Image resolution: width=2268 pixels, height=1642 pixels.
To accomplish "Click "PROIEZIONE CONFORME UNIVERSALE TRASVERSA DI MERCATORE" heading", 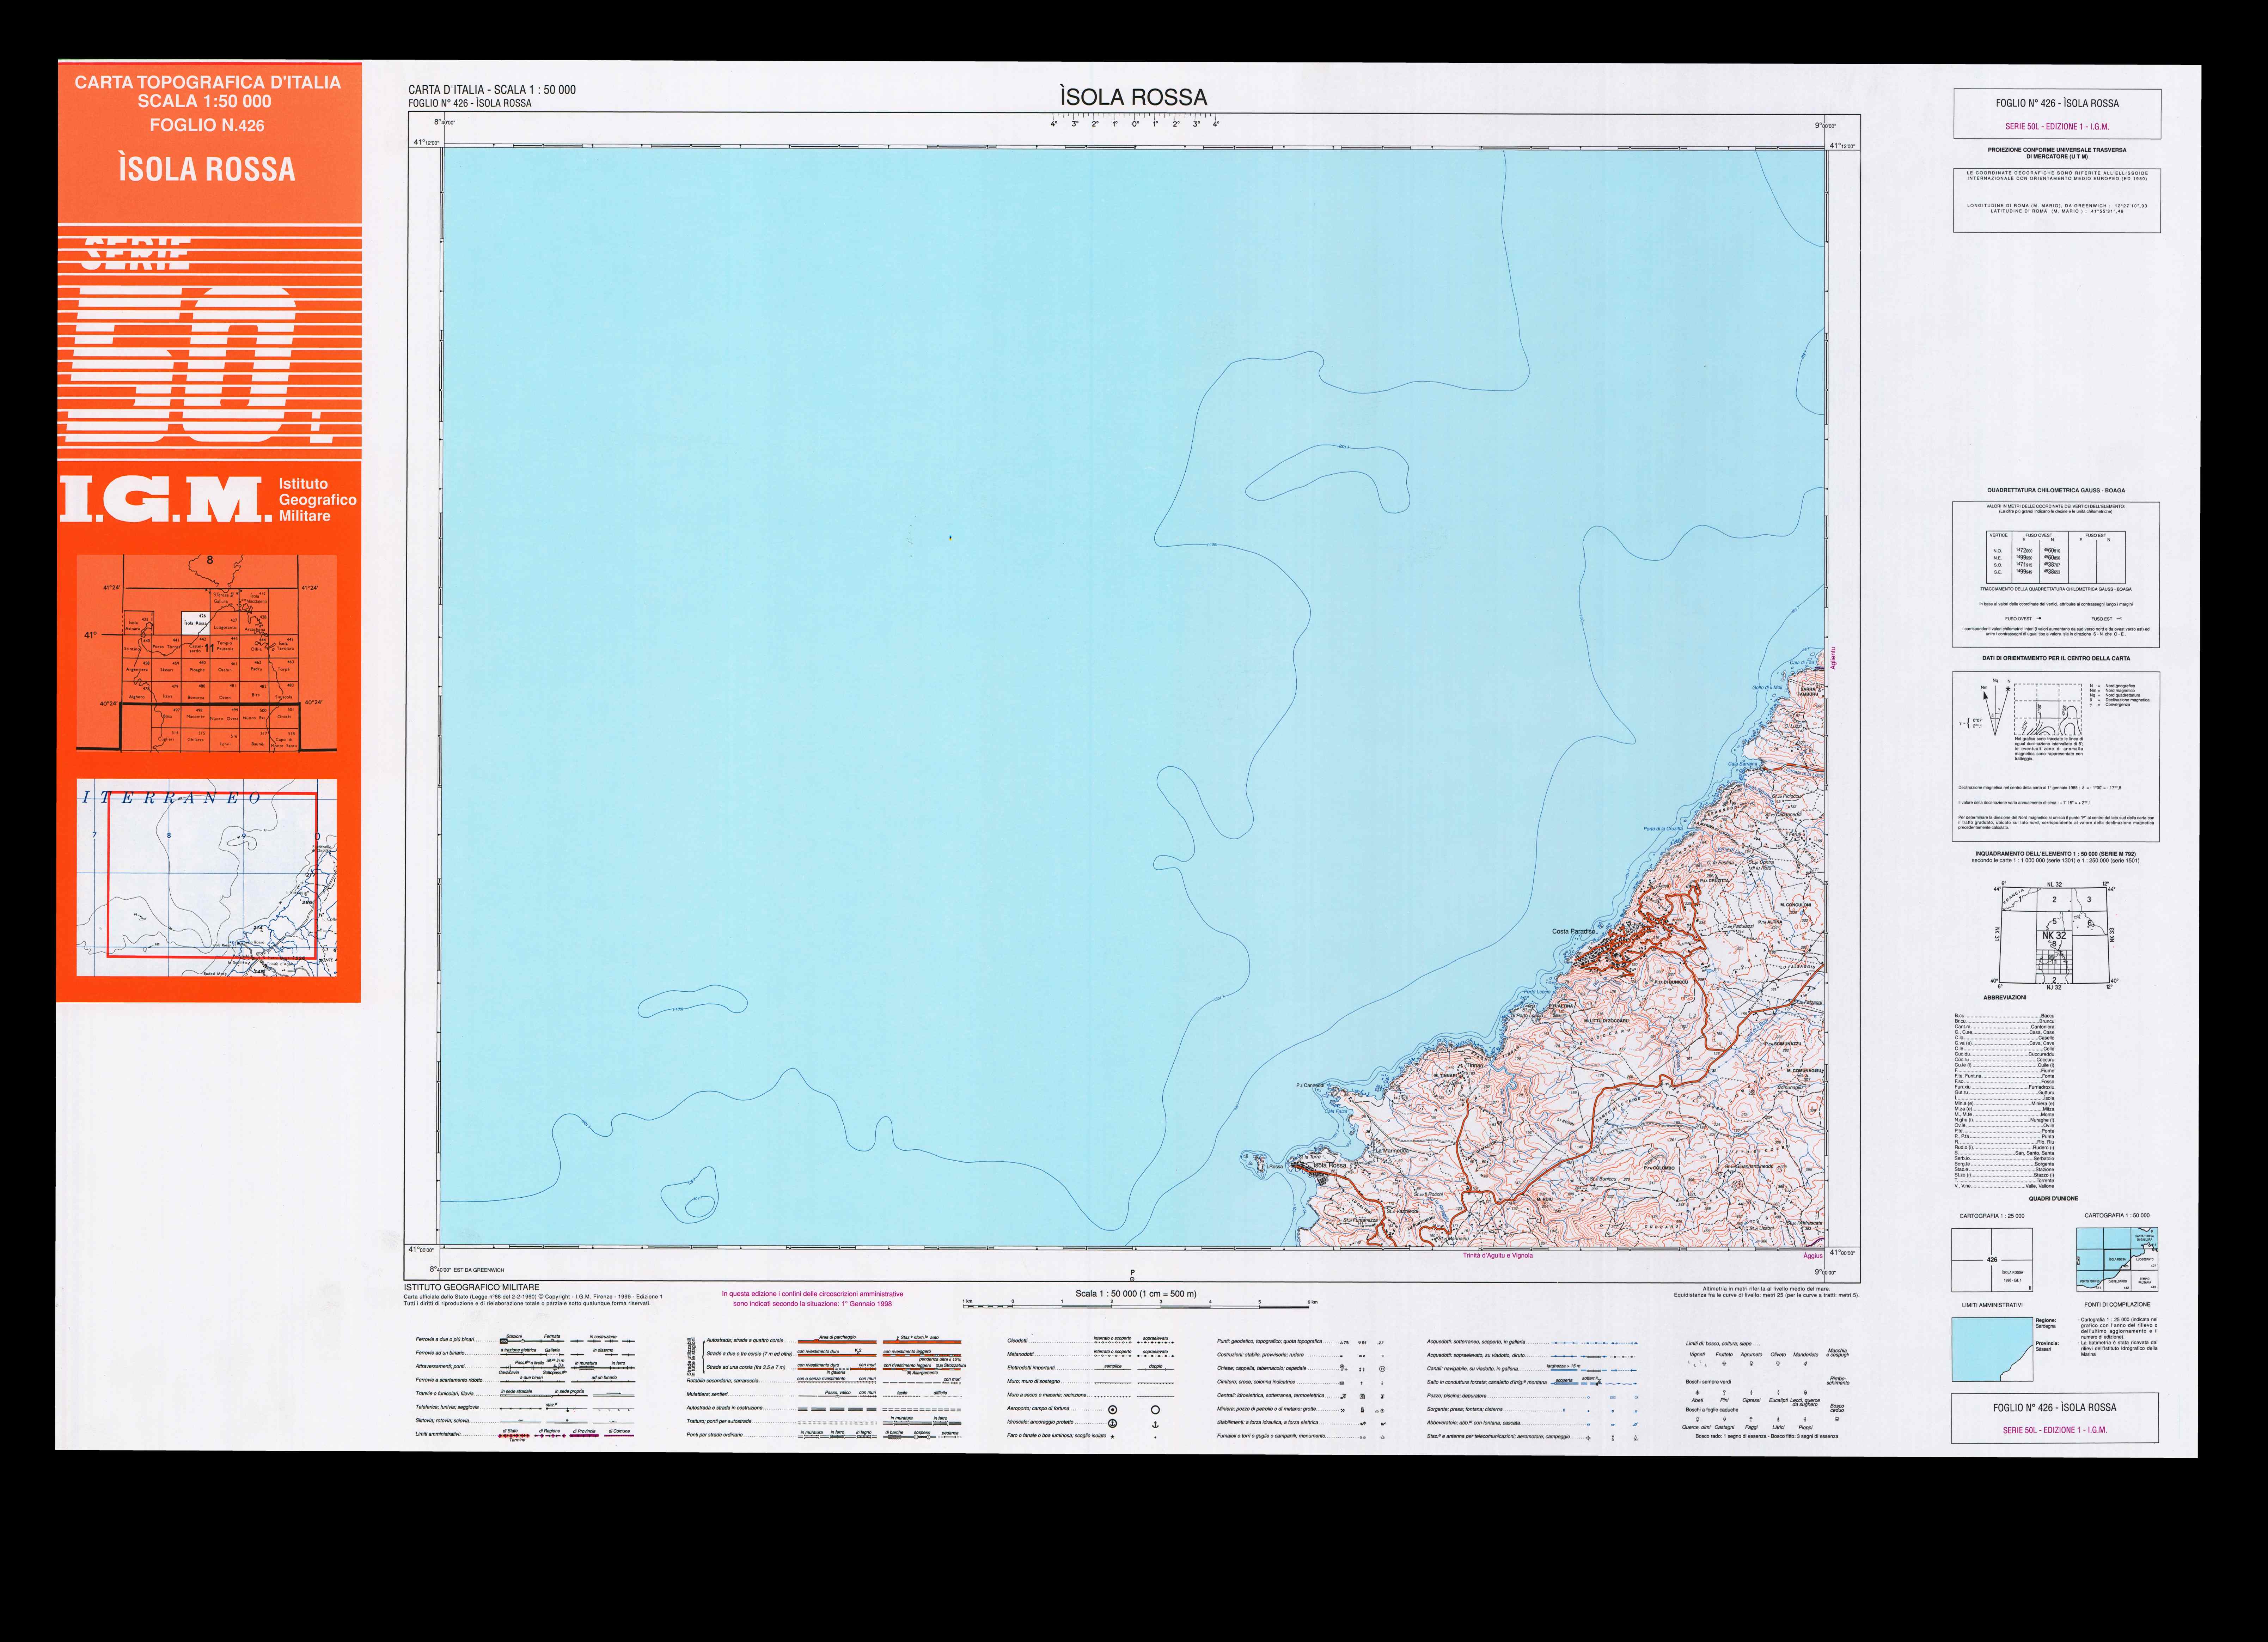I will (x=2057, y=153).
